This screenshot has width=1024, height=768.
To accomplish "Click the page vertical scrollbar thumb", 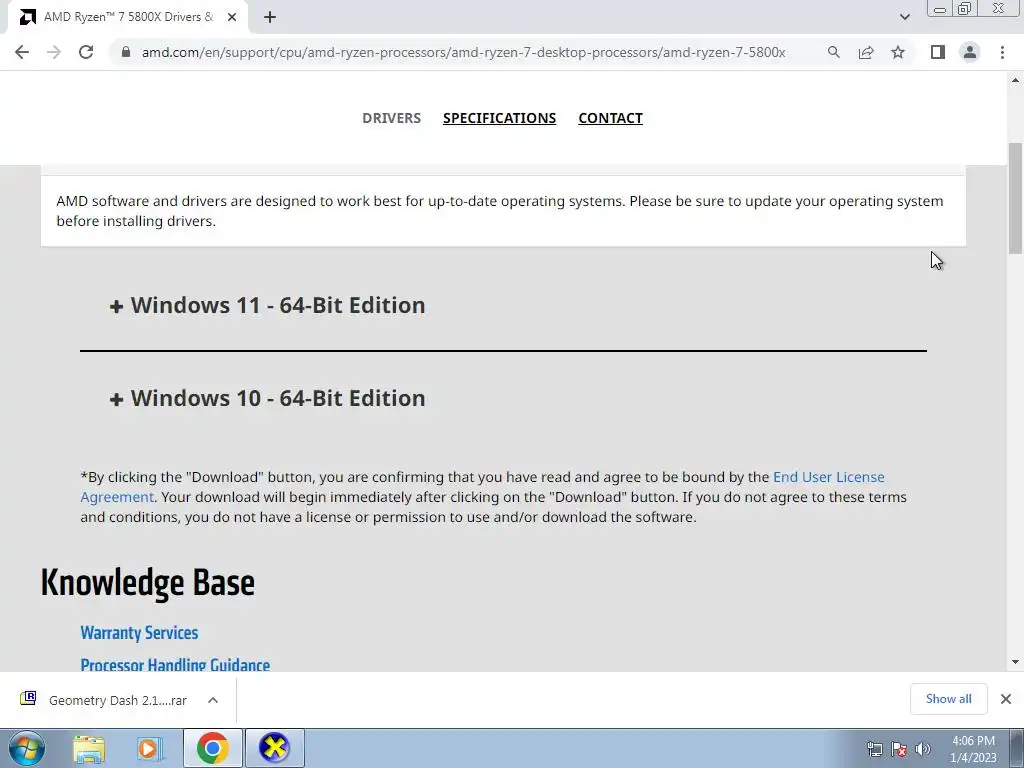I will tap(1016, 198).
